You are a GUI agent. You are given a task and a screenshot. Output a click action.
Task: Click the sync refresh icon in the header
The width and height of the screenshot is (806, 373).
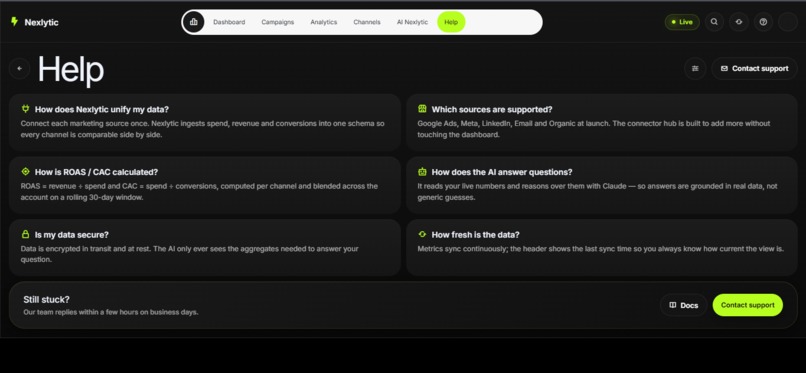739,22
